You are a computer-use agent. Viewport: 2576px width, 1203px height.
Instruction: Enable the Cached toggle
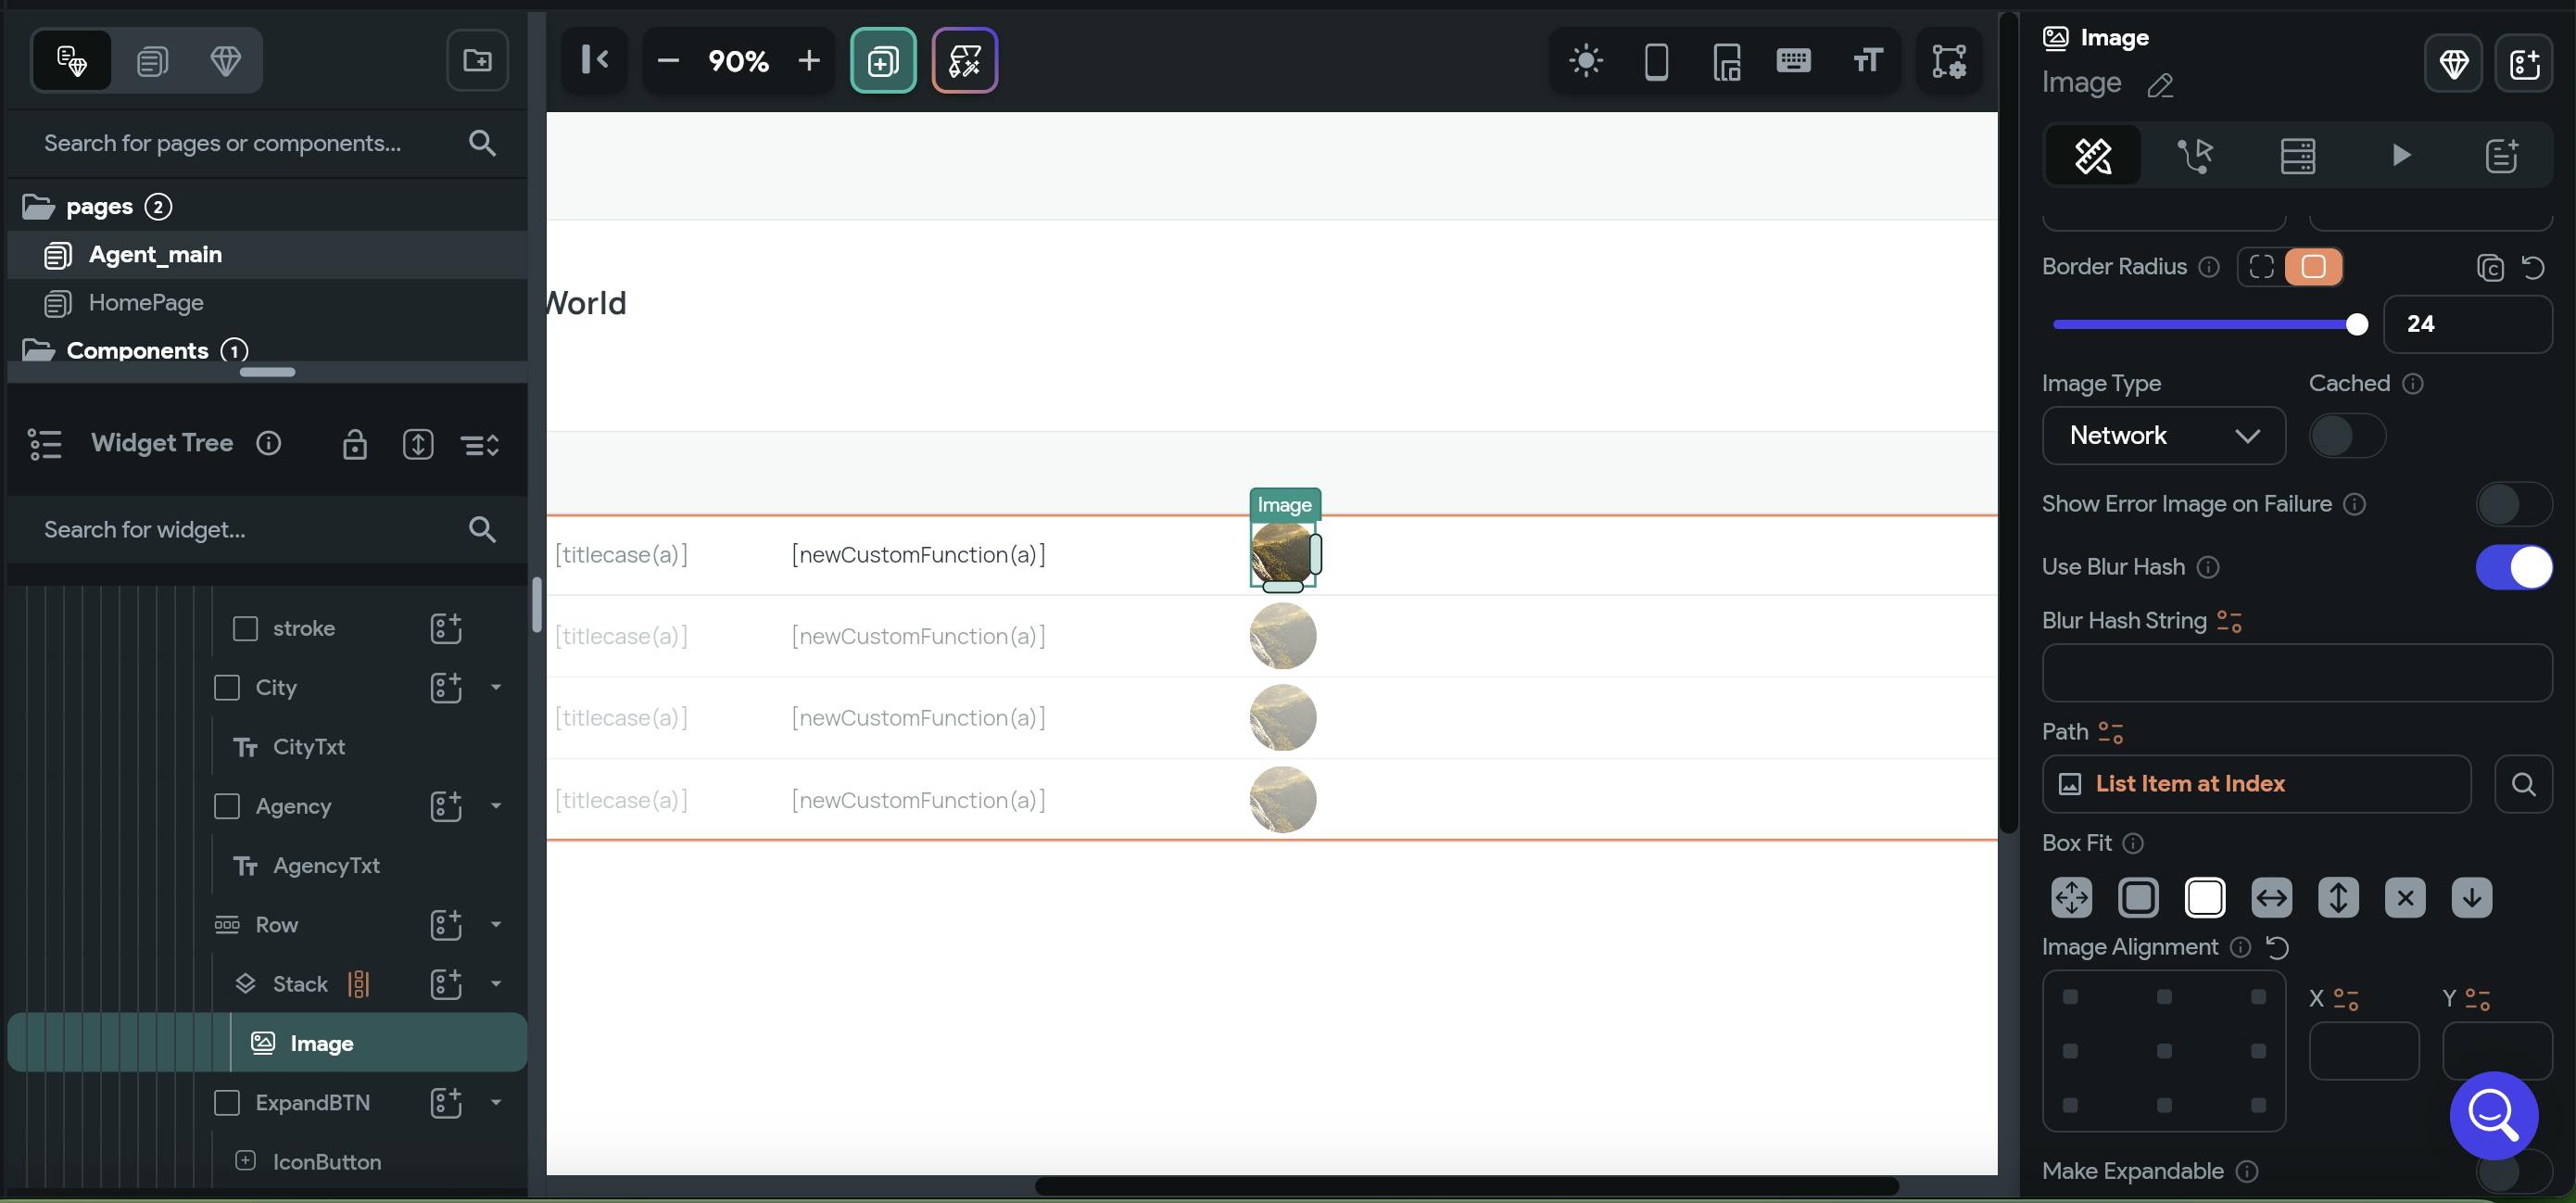point(2346,436)
